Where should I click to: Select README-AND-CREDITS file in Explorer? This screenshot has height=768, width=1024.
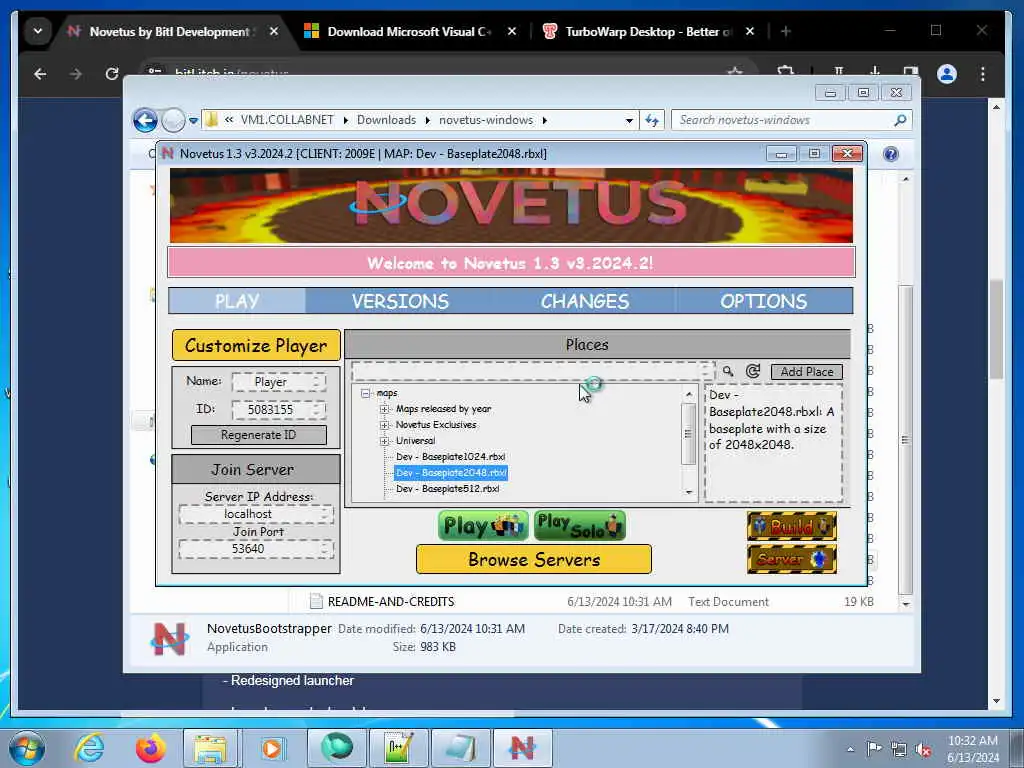(391, 601)
